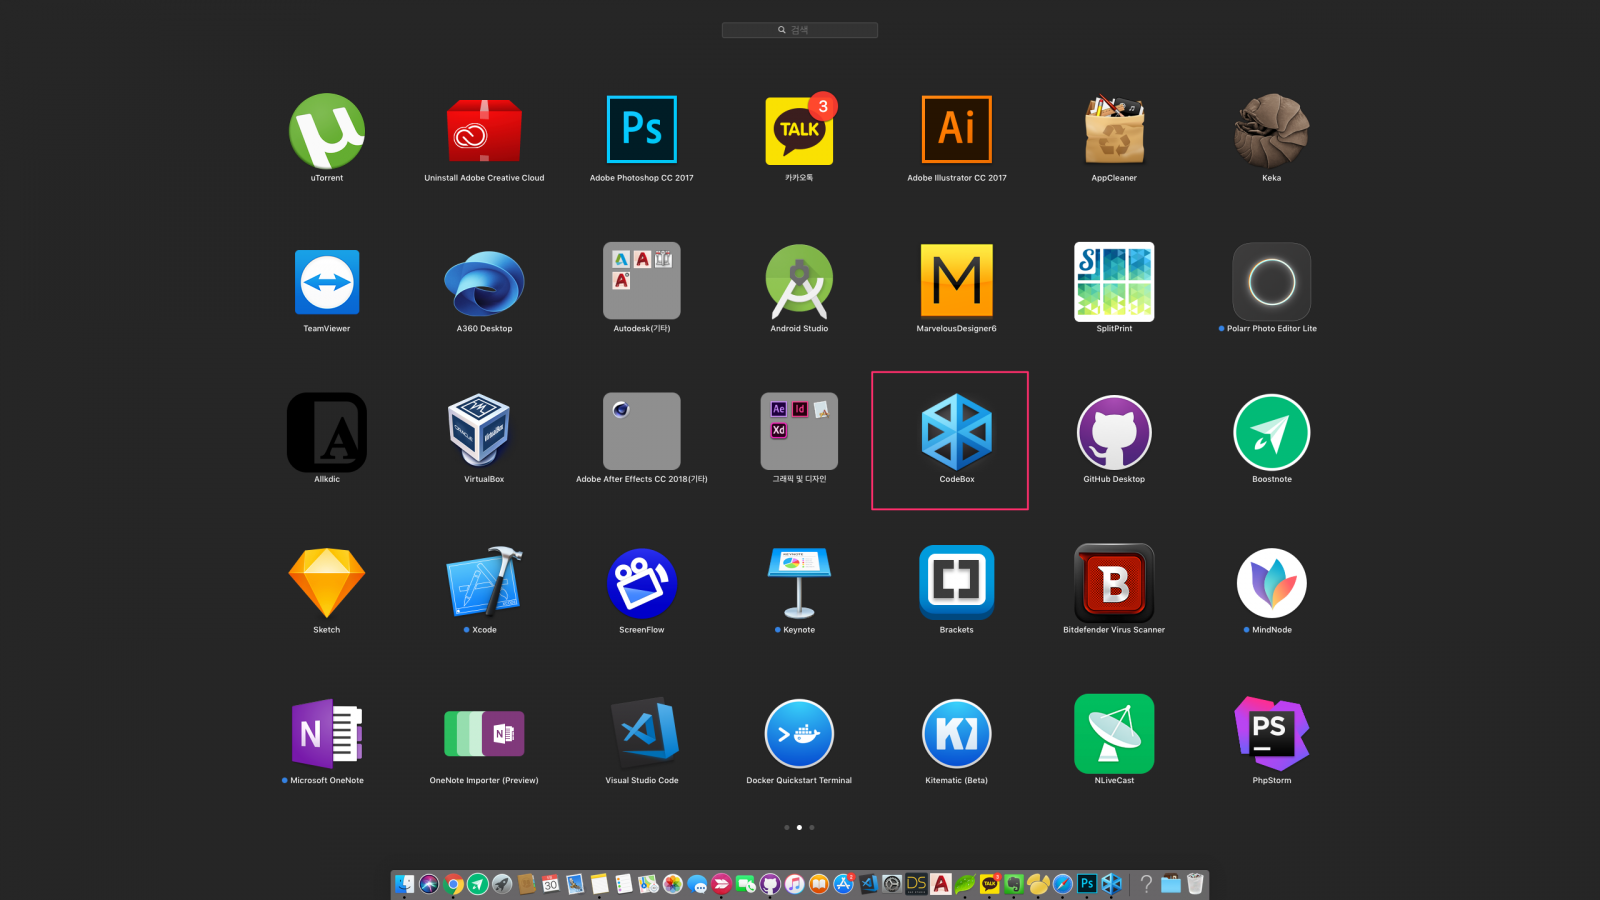Launch the Brackets editor
The height and width of the screenshot is (900, 1600).
click(956, 583)
